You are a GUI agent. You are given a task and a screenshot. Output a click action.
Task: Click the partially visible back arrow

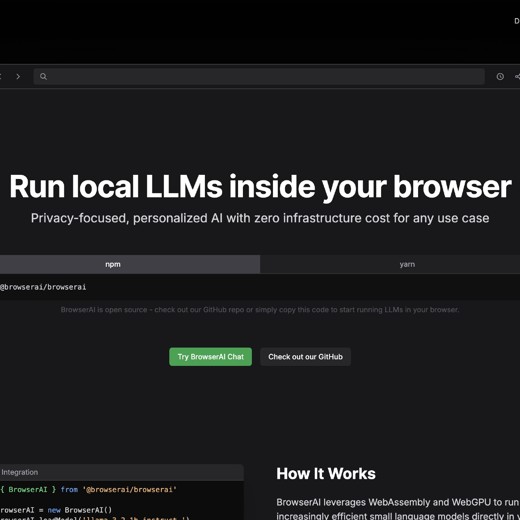click(x=1, y=77)
